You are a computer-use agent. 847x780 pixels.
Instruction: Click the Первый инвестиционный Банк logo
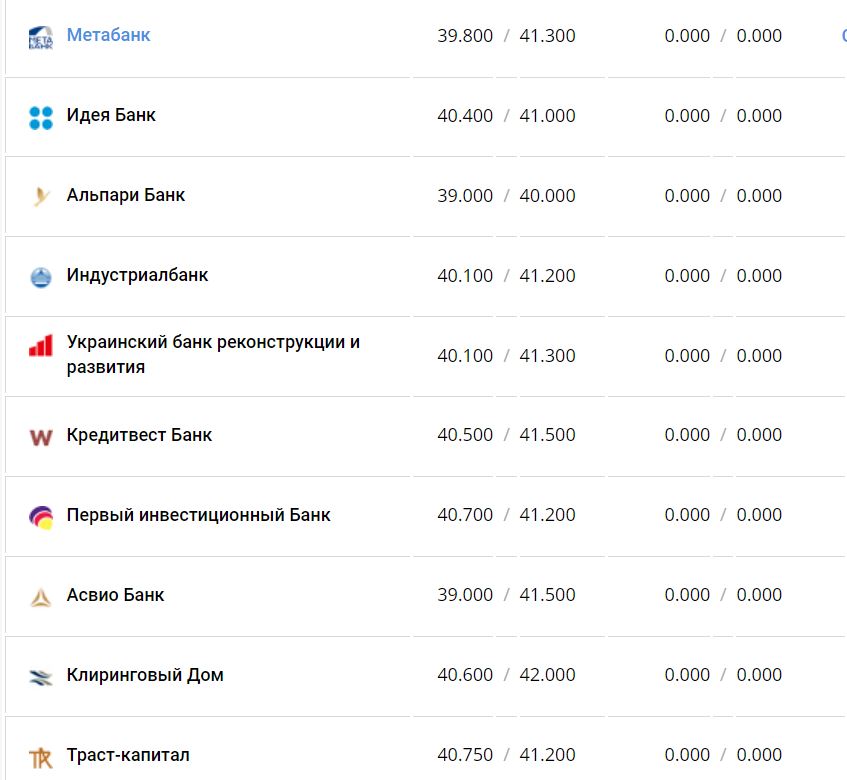(40, 517)
